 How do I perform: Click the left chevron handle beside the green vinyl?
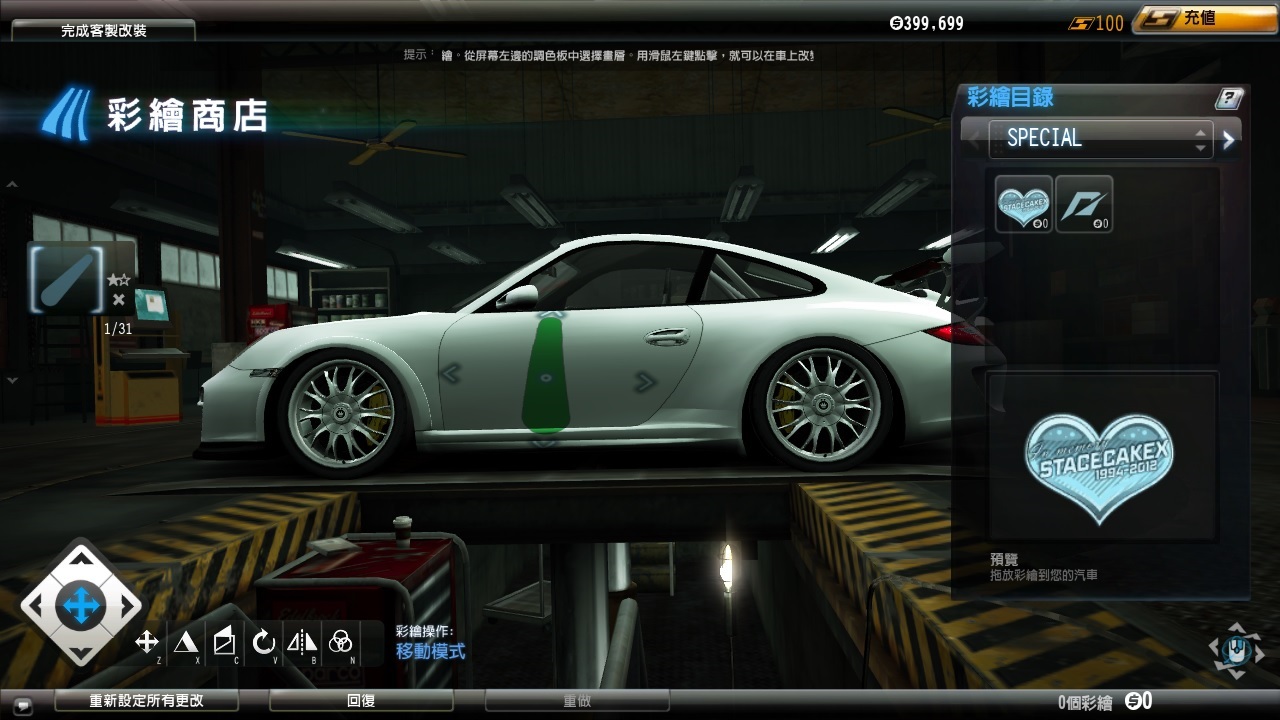coord(450,374)
